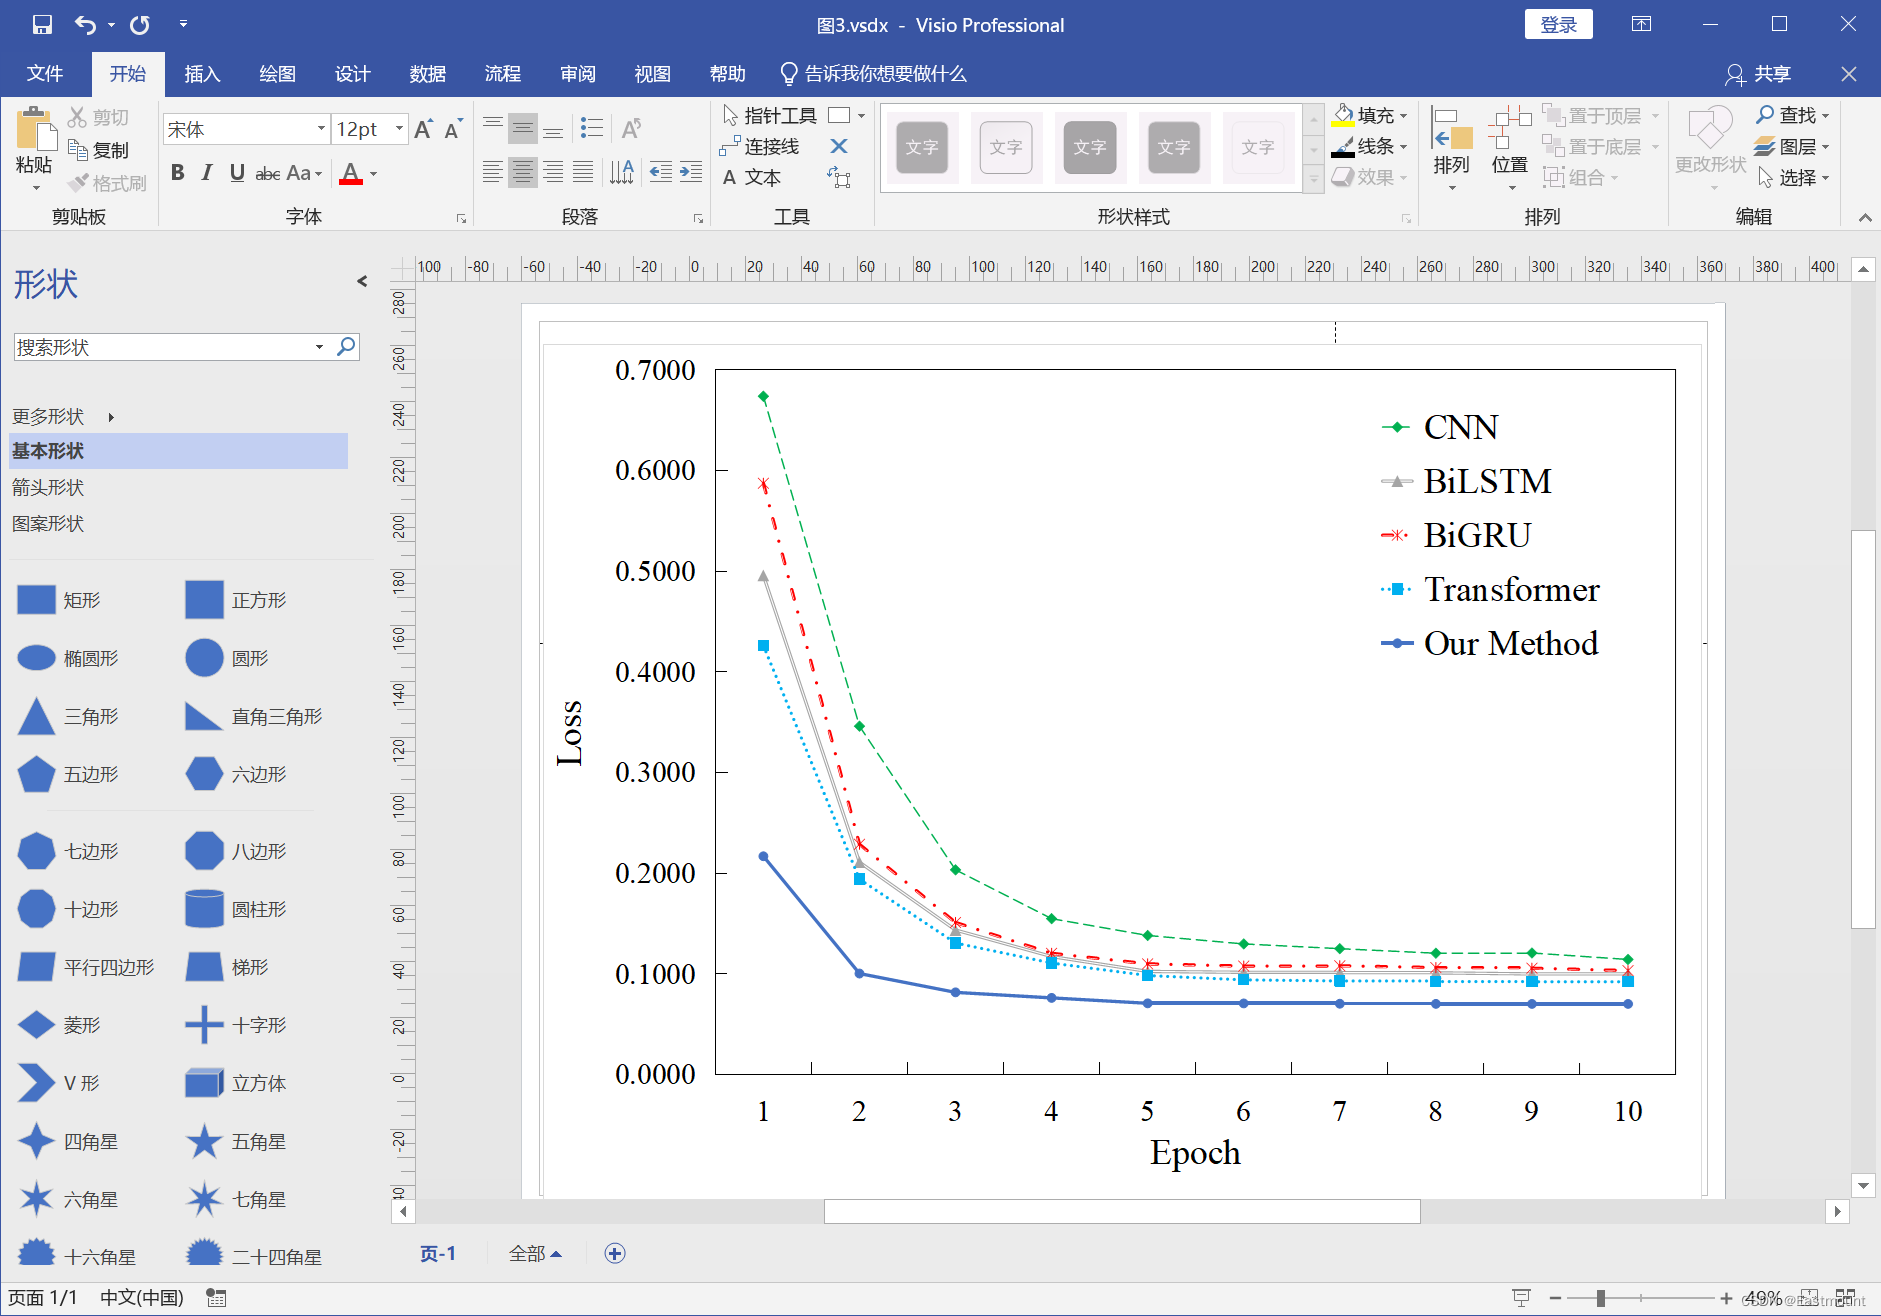Switch to the Data (数据) tab
The image size is (1881, 1316).
tap(427, 74)
